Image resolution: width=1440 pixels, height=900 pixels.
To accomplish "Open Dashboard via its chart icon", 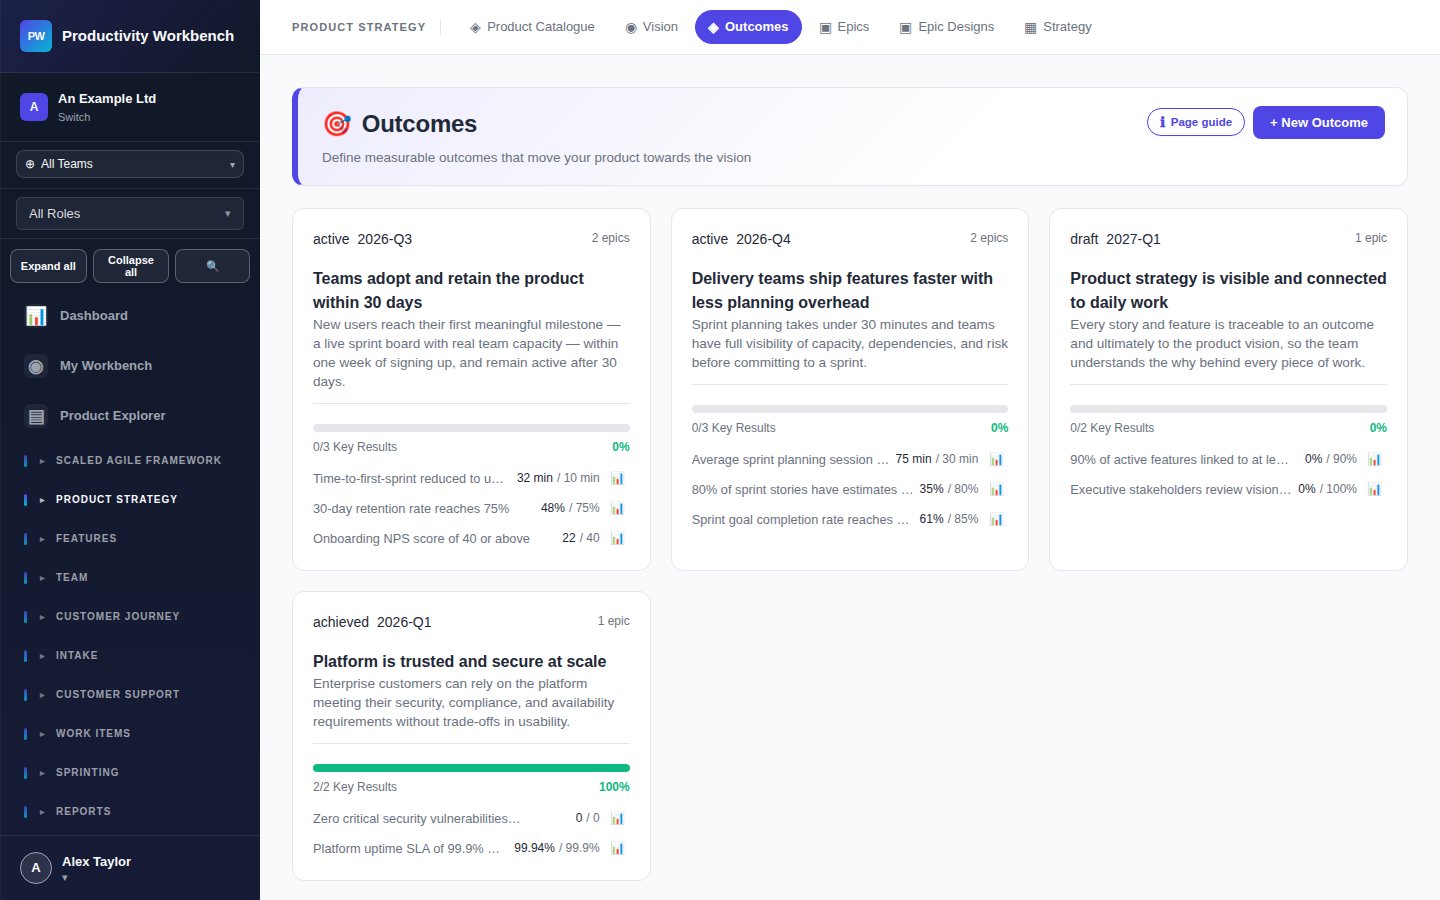I will coord(36,316).
